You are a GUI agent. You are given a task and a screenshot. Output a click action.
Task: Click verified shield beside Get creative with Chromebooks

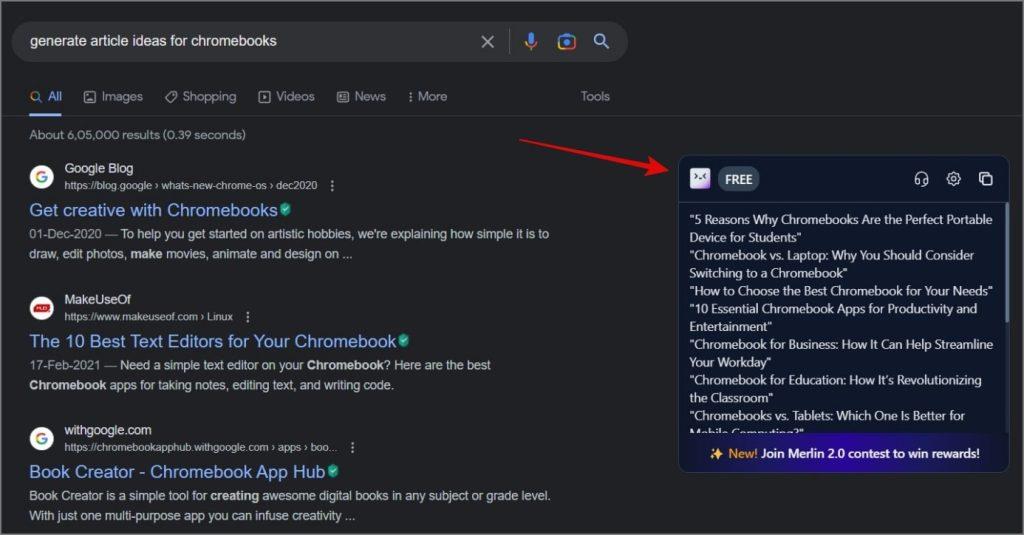(285, 210)
